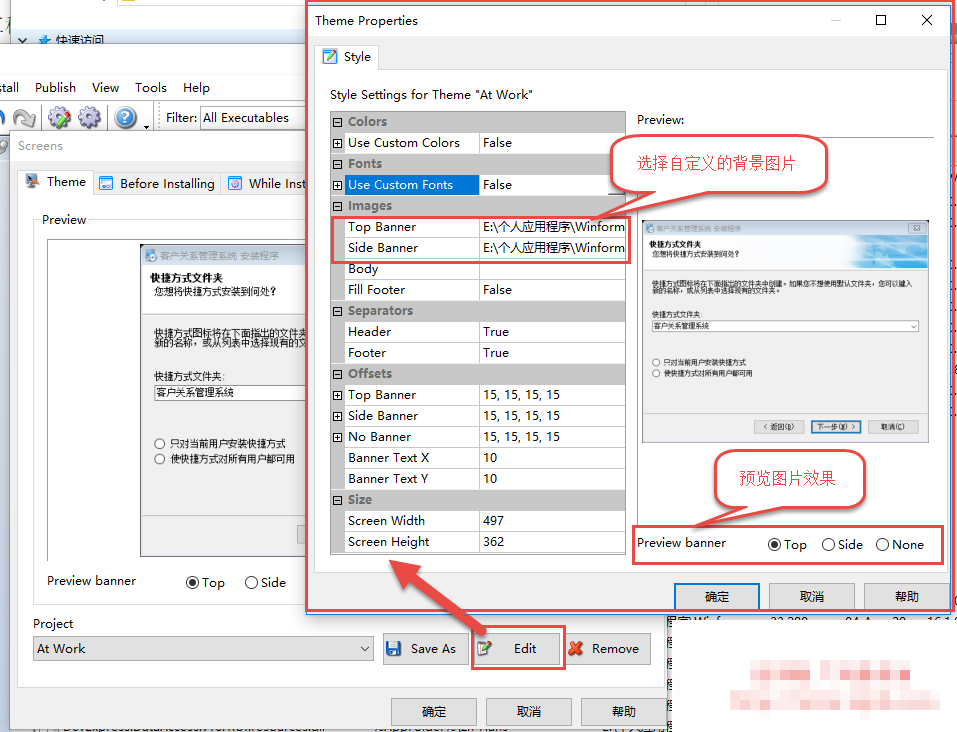Collapse the Separators category
Image resolution: width=957 pixels, height=732 pixels.
pyautogui.click(x=338, y=311)
